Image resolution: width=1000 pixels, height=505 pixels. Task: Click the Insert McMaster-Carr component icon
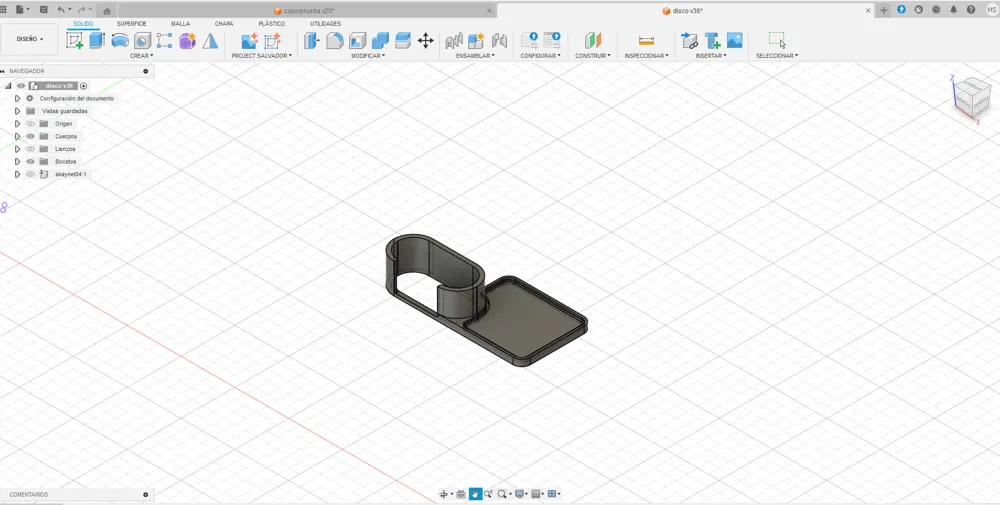[x=712, y=41]
